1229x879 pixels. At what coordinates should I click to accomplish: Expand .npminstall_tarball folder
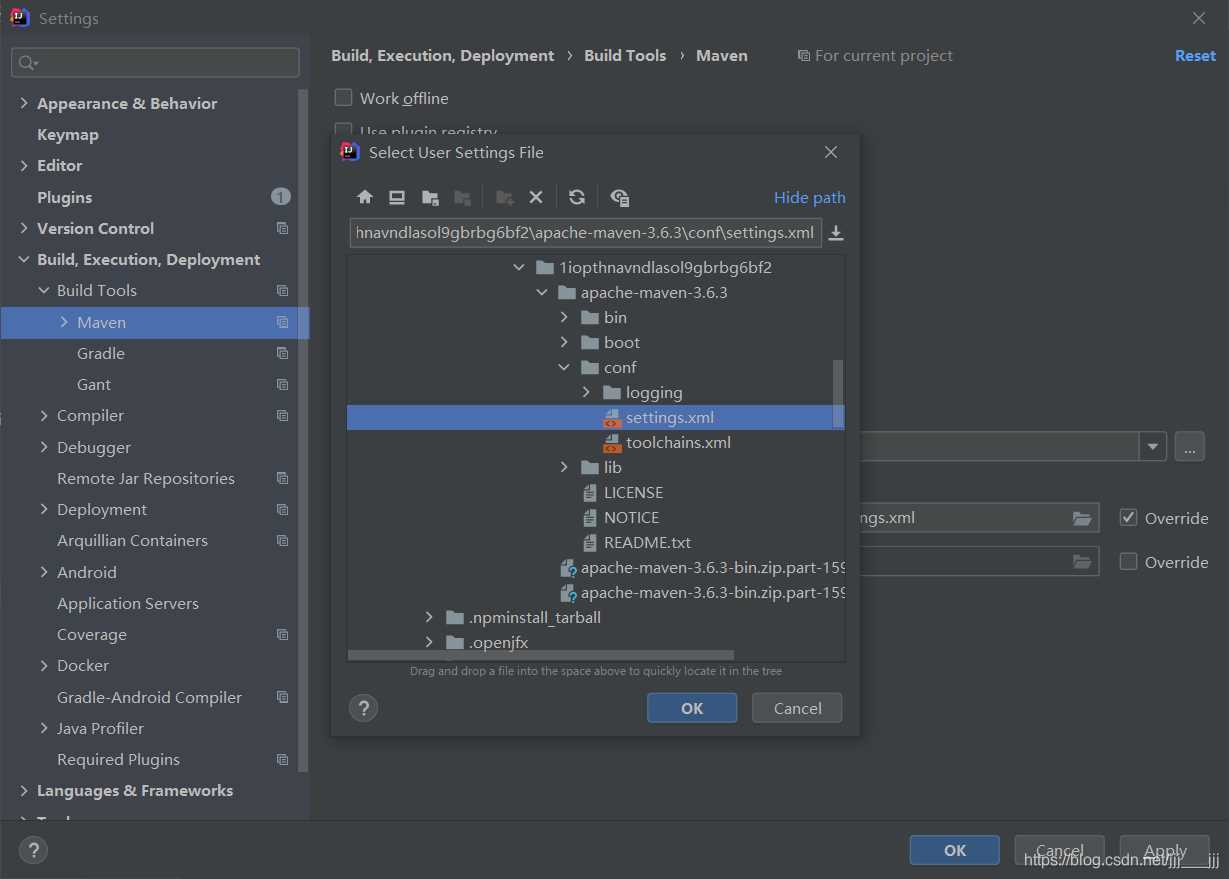(429, 617)
